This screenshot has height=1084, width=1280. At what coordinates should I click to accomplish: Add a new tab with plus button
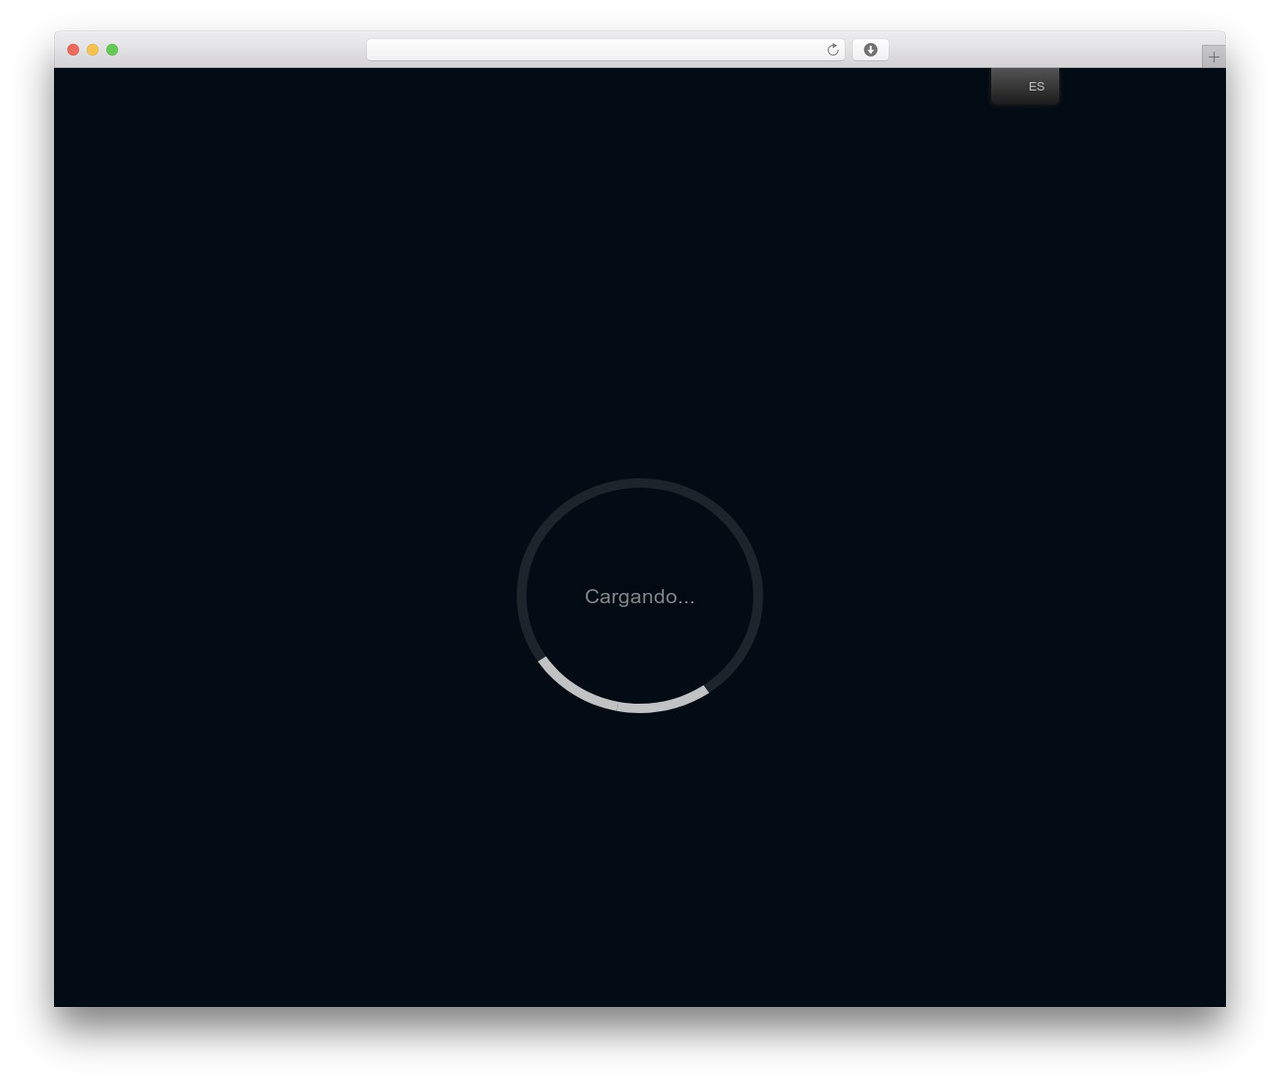pyautogui.click(x=1214, y=57)
